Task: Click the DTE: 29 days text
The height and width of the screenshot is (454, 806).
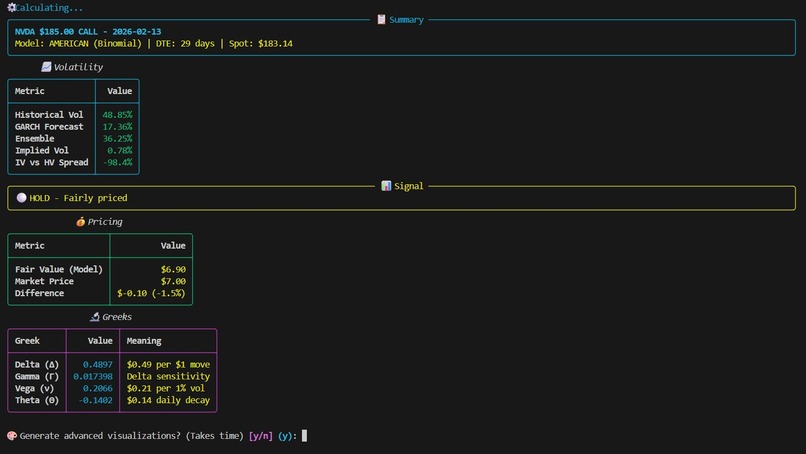Action: pos(185,43)
